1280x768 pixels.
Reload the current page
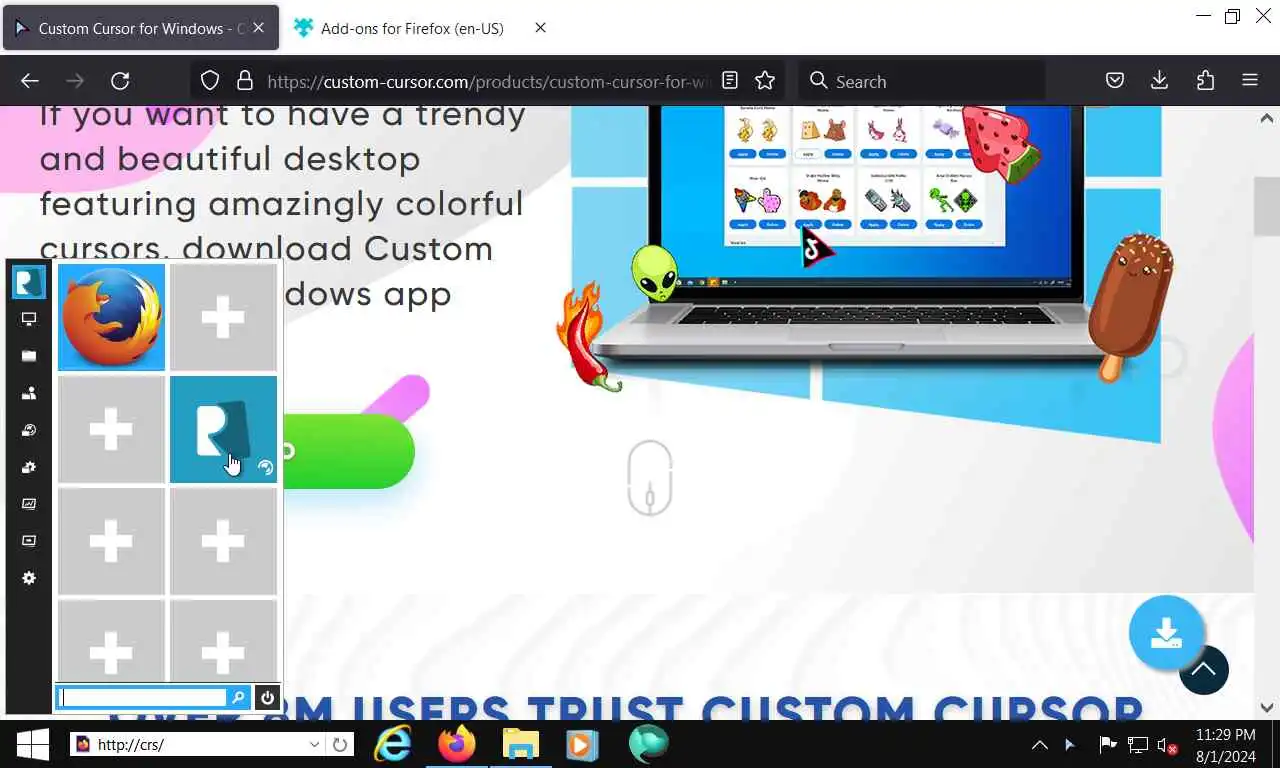tap(120, 81)
